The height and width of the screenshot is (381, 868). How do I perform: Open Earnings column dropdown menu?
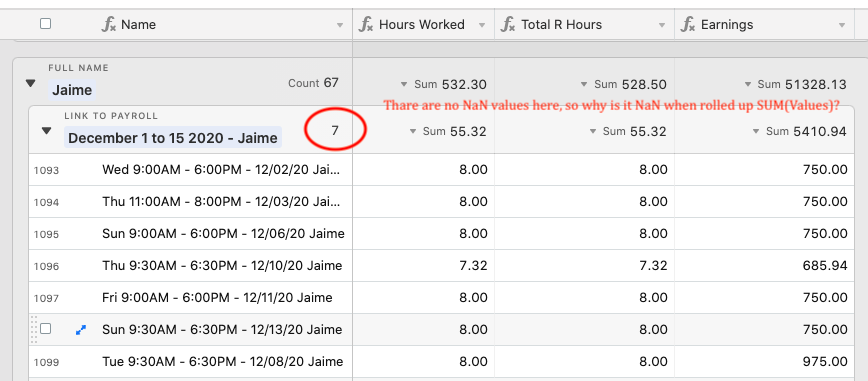(x=842, y=25)
